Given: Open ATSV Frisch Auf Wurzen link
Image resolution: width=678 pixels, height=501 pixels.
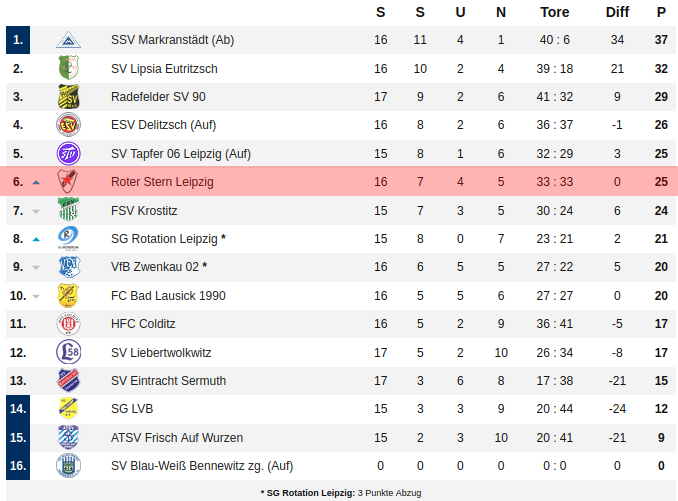Looking at the screenshot, I should (177, 438).
